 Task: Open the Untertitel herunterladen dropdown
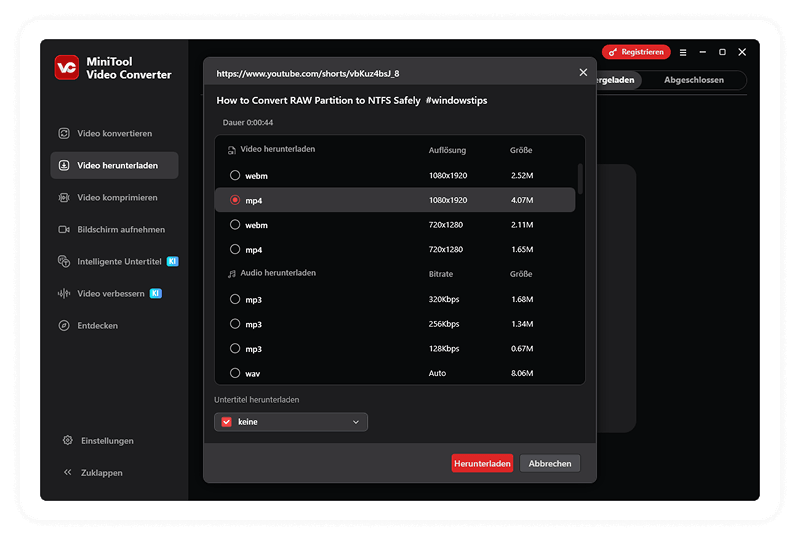click(x=291, y=422)
